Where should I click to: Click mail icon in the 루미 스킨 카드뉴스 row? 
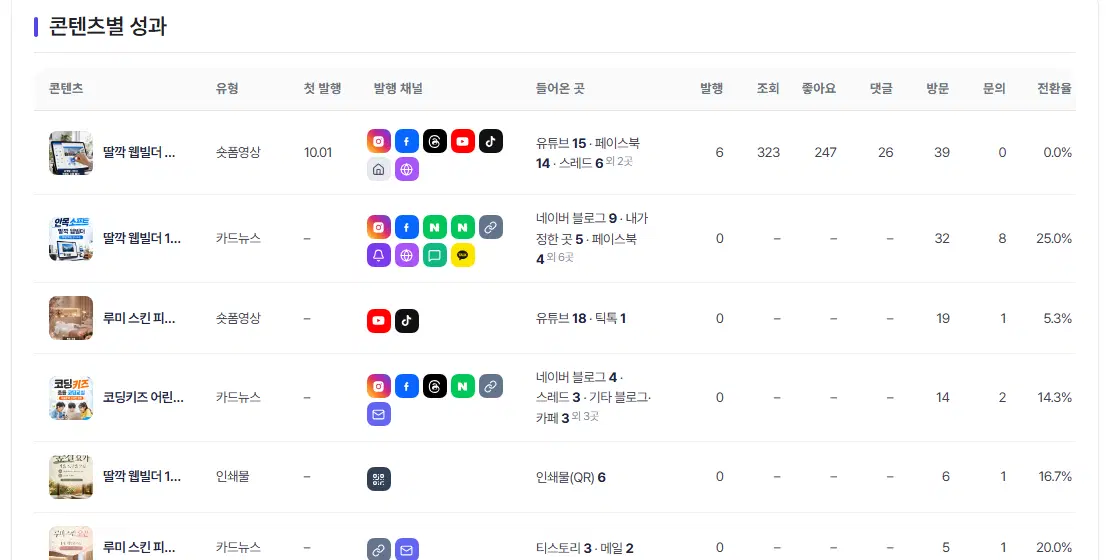[x=406, y=549]
